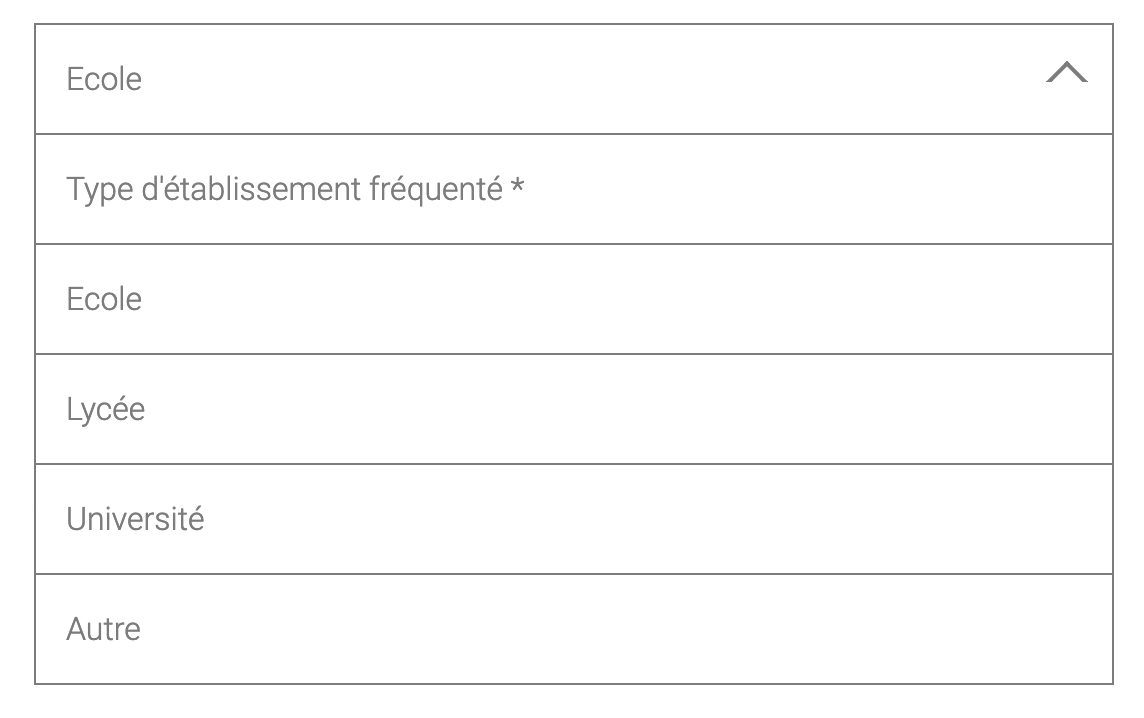
Task: Choose Université from the list
Action: (x=573, y=519)
